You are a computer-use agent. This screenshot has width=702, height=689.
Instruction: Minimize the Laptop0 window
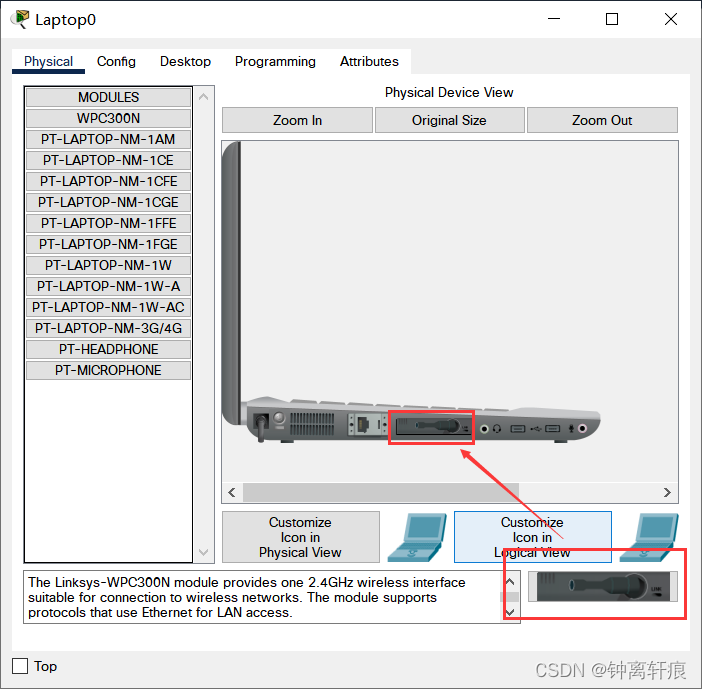pyautogui.click(x=554, y=19)
